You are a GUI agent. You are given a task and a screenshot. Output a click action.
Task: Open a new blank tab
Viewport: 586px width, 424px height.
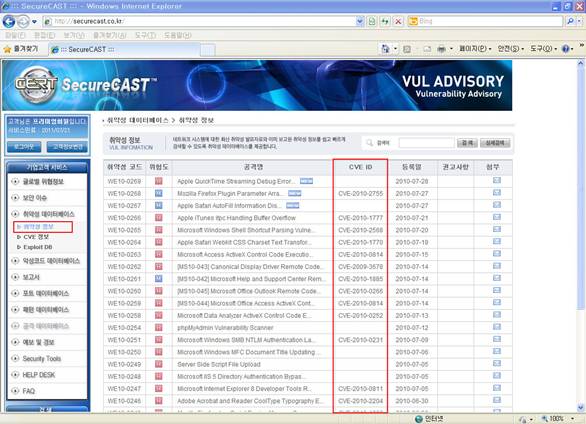[x=208, y=50]
